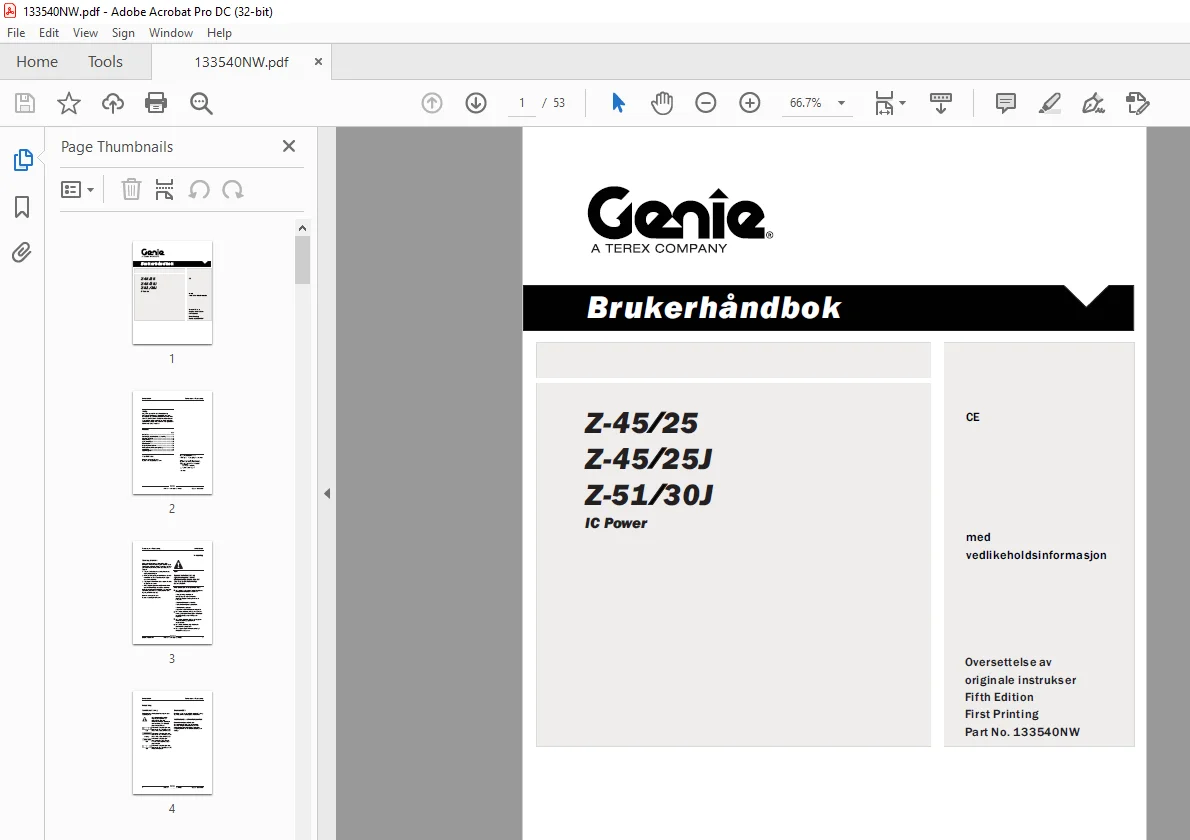The image size is (1190, 840).
Task: Click the current page number field
Action: click(x=521, y=103)
